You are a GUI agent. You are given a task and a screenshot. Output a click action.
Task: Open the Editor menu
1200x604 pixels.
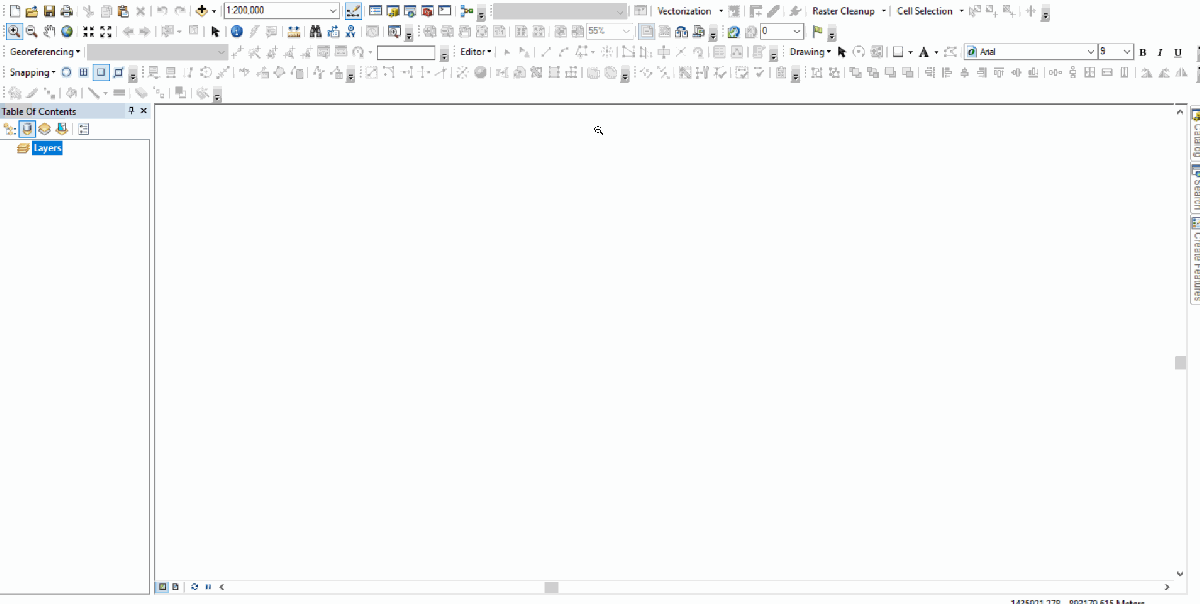click(476, 52)
